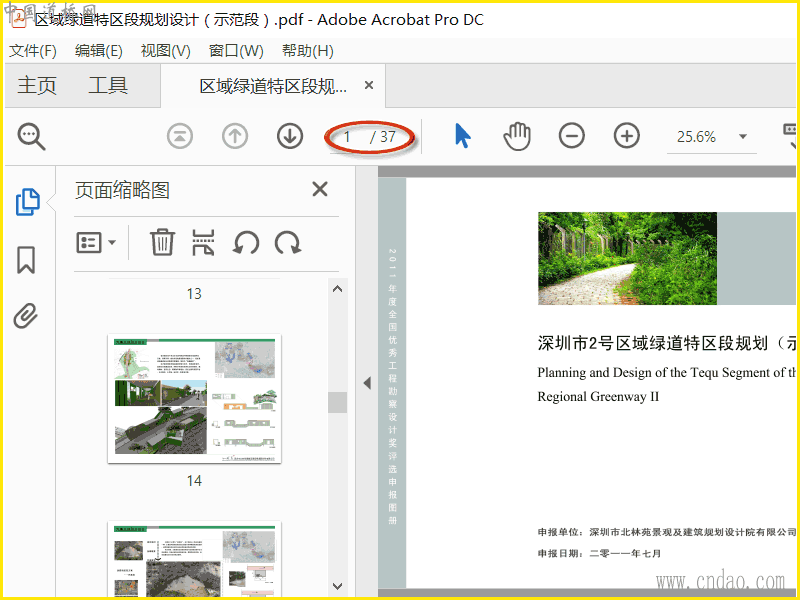This screenshot has width=800, height=600.
Task: Close the page thumbnails panel
Action: 320,189
